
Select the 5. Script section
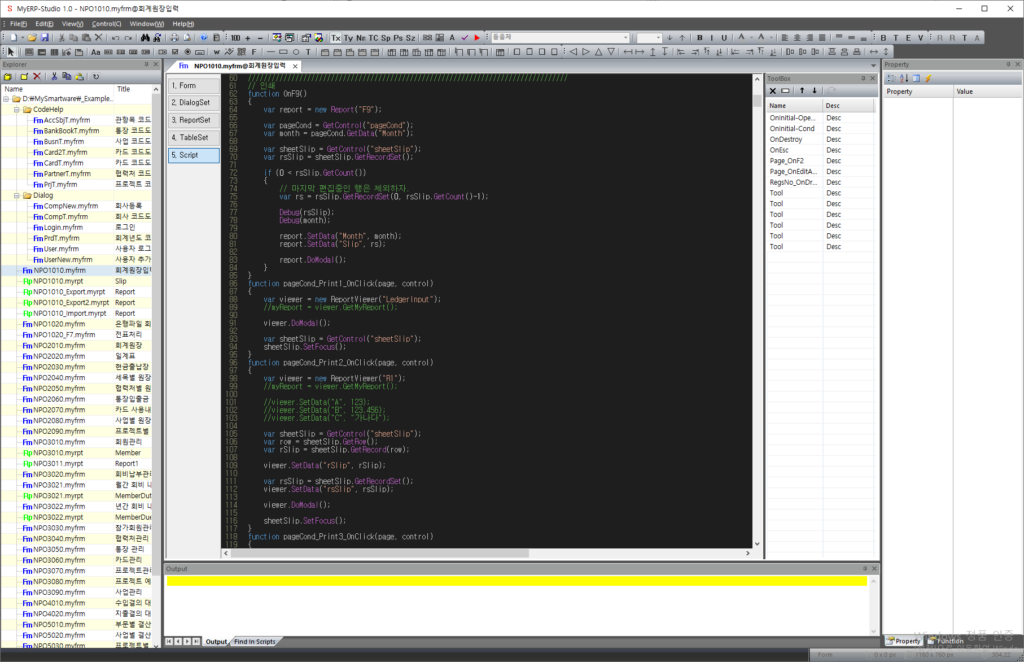pyautogui.click(x=194, y=155)
